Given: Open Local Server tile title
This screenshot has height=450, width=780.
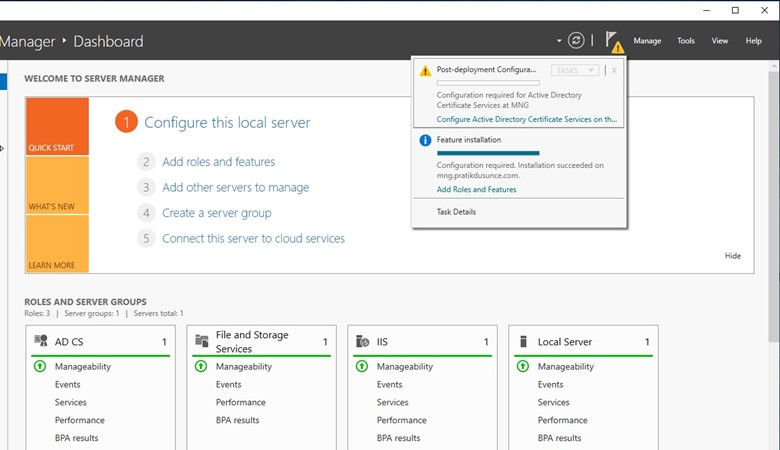Looking at the screenshot, I should click(565, 342).
